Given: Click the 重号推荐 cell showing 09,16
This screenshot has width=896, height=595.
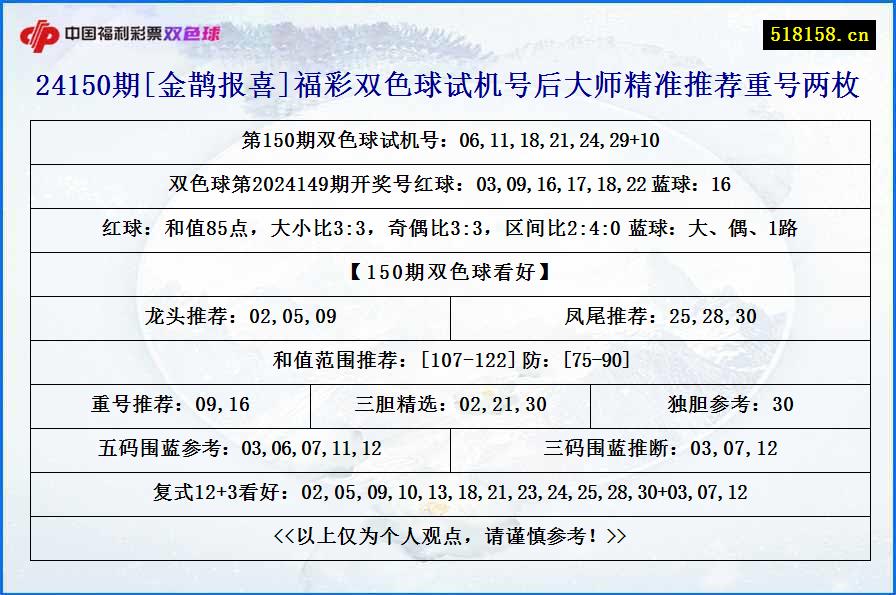Looking at the screenshot, I should [170, 406].
